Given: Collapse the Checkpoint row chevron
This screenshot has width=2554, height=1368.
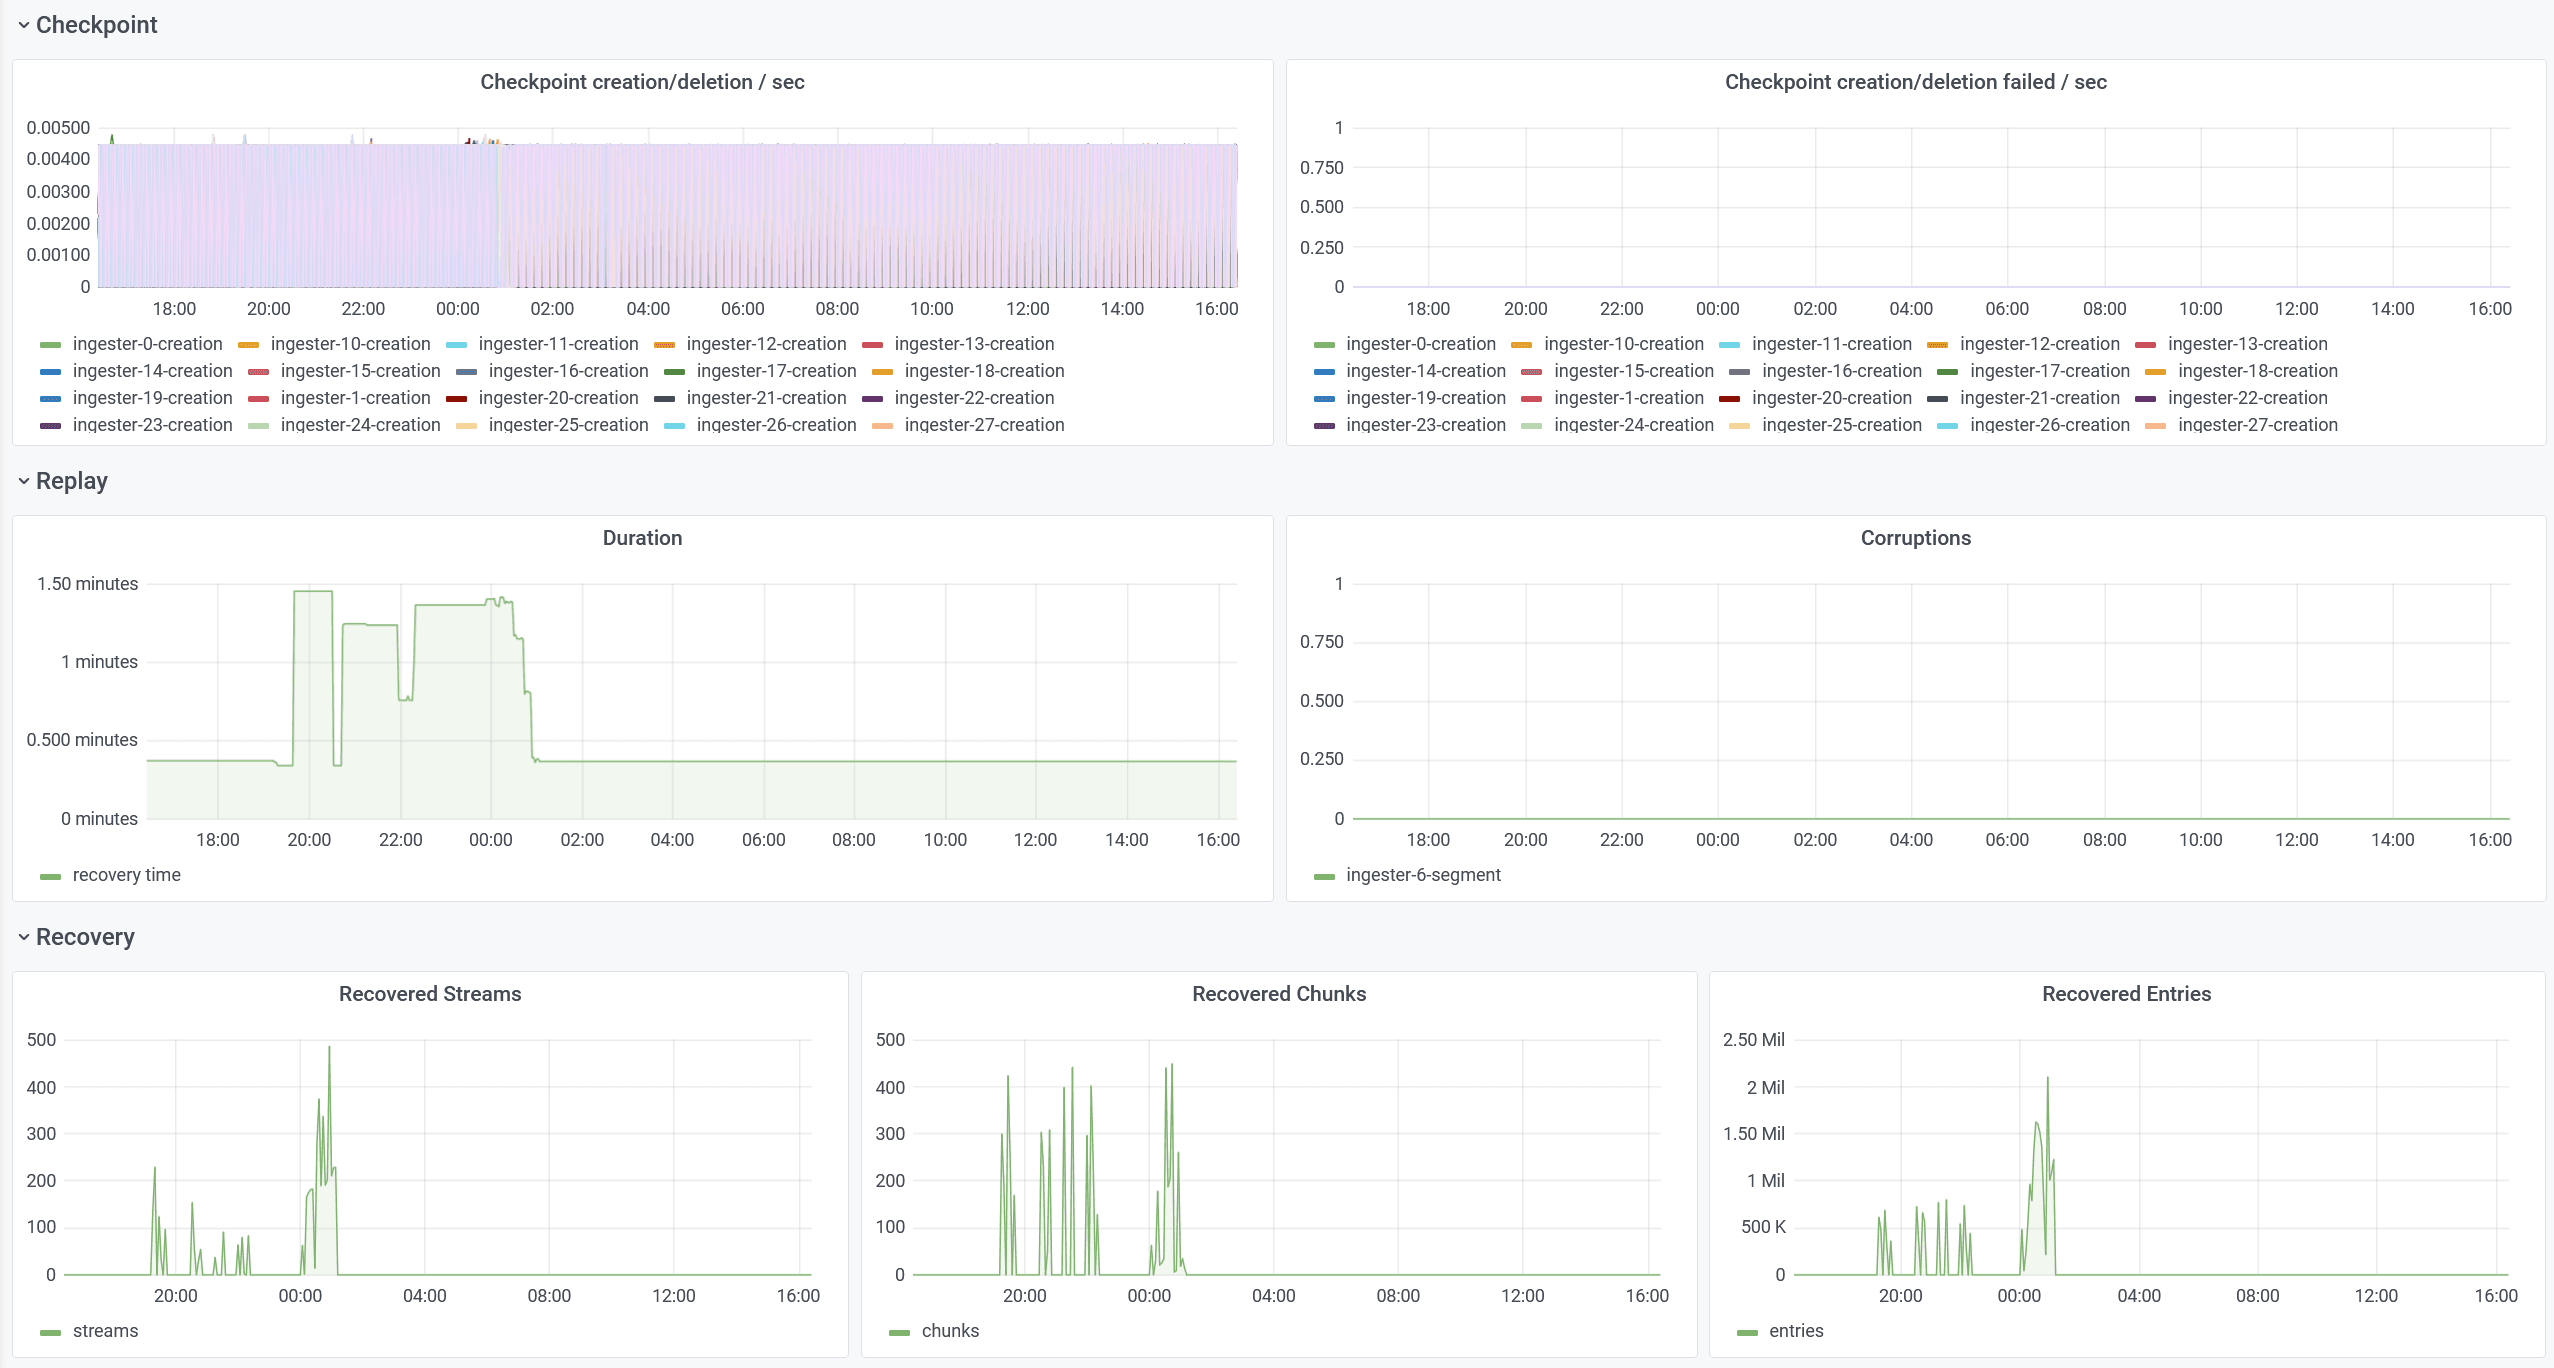Looking at the screenshot, I should [x=24, y=25].
